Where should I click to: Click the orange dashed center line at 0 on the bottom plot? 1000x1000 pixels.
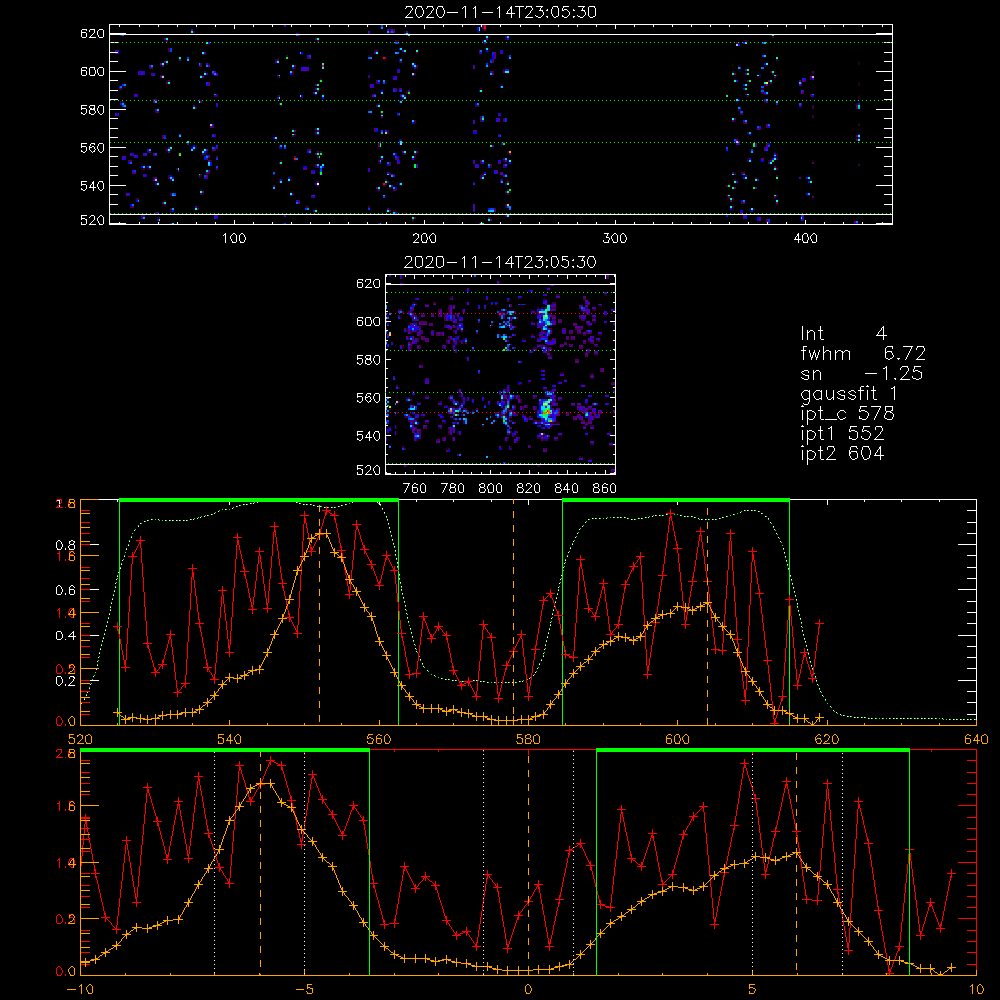click(x=528, y=862)
